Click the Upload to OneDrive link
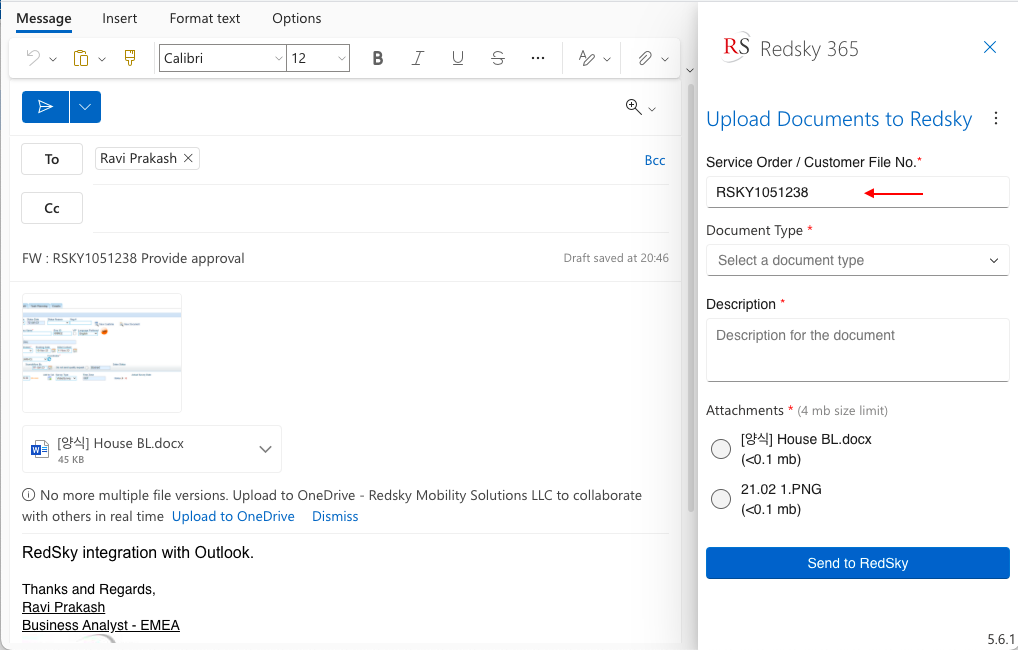1018x650 pixels. pyautogui.click(x=233, y=516)
